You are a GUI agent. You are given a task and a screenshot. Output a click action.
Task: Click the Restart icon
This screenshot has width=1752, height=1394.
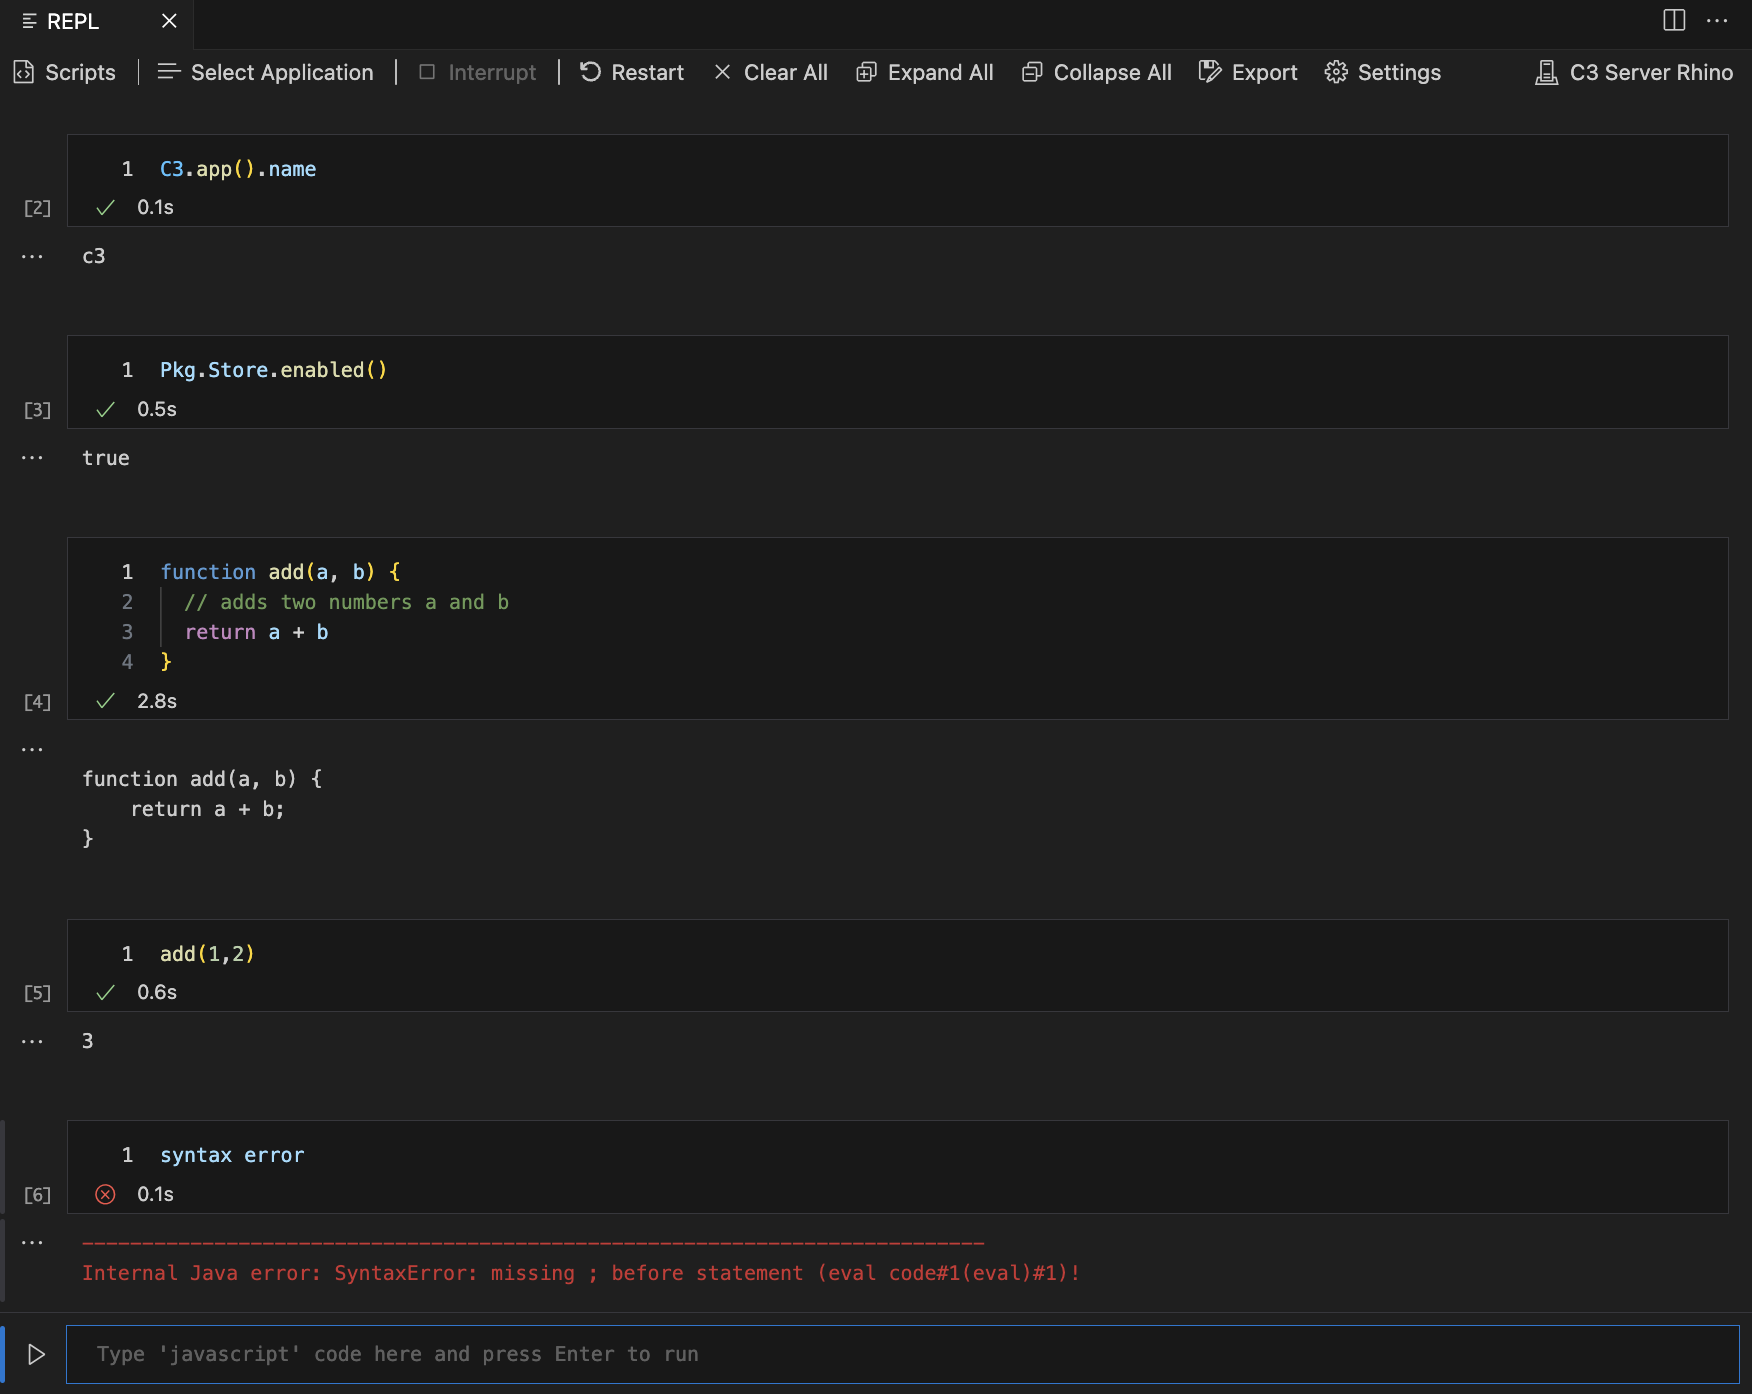(x=591, y=72)
